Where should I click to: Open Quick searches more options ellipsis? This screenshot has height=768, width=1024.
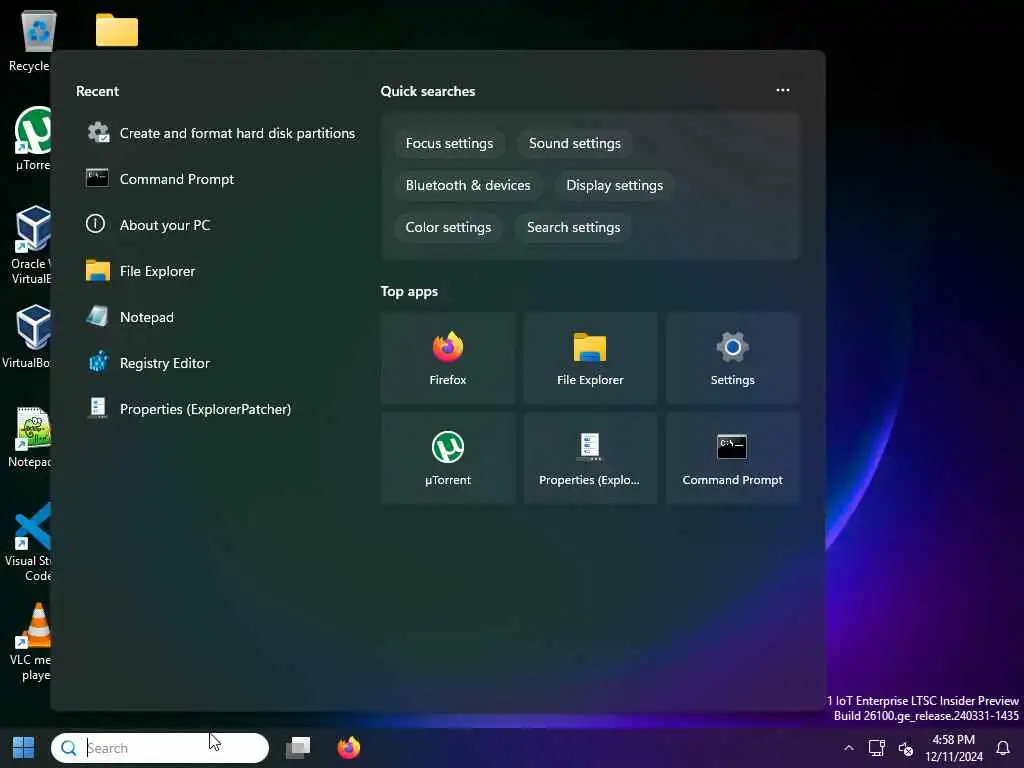pos(782,90)
